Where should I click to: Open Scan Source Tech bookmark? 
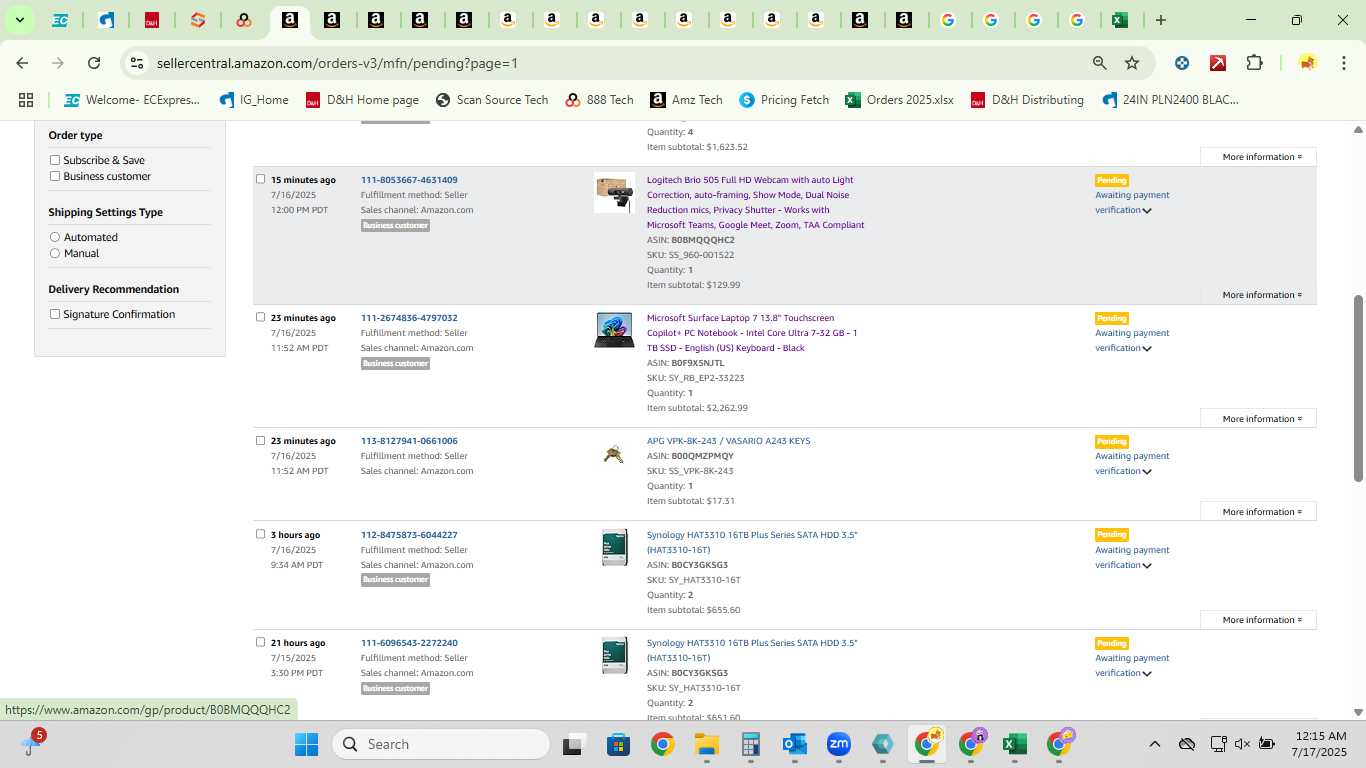pyautogui.click(x=492, y=100)
